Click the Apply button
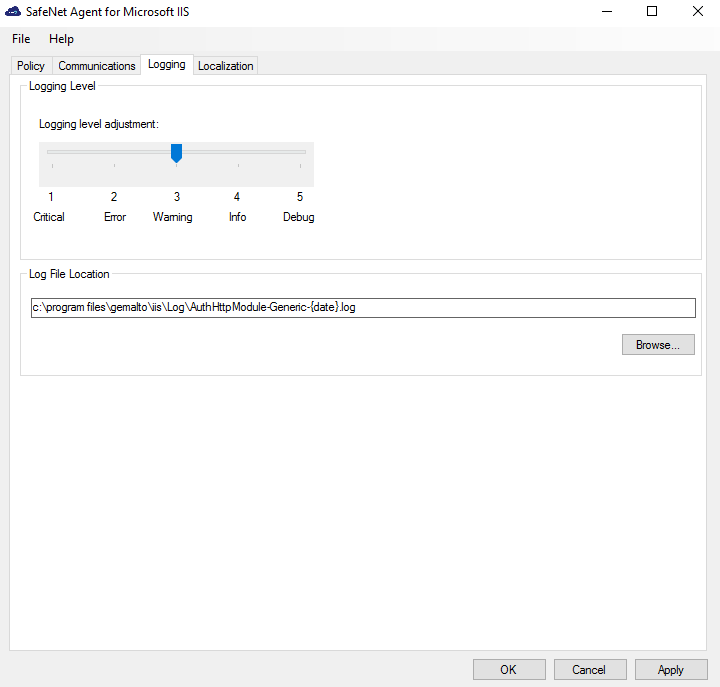720x687 pixels. click(671, 670)
